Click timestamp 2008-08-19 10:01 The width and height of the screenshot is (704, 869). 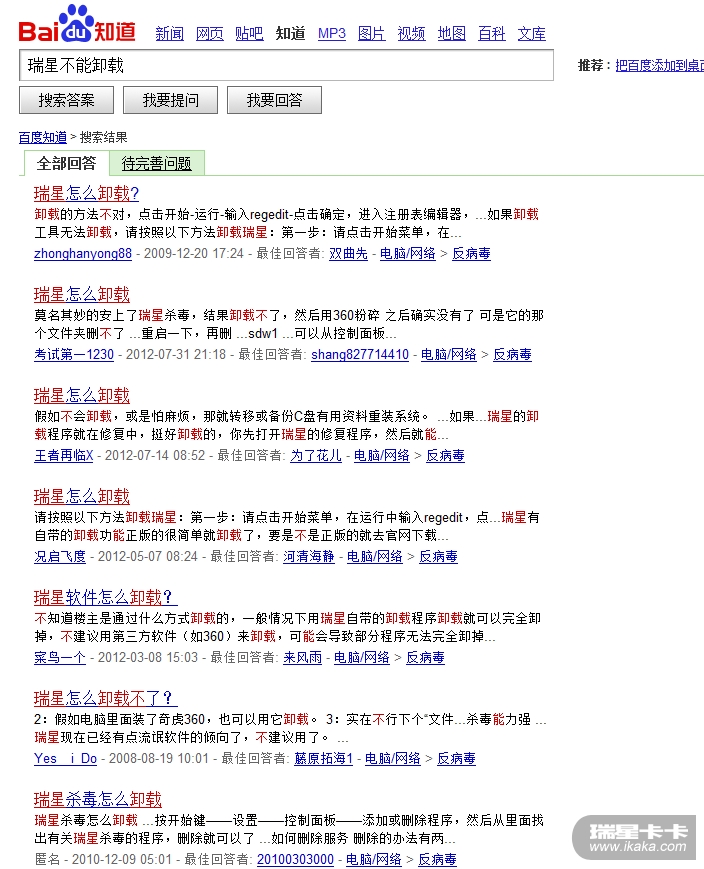159,758
